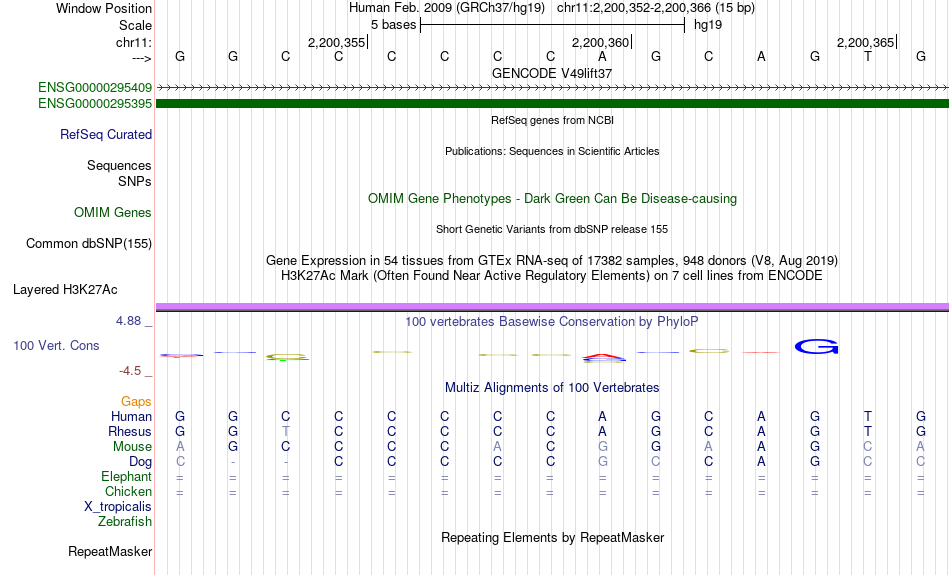Click 'Publications: Sequences in Scientific Articles' title
950x575 pixels.
[x=552, y=151]
